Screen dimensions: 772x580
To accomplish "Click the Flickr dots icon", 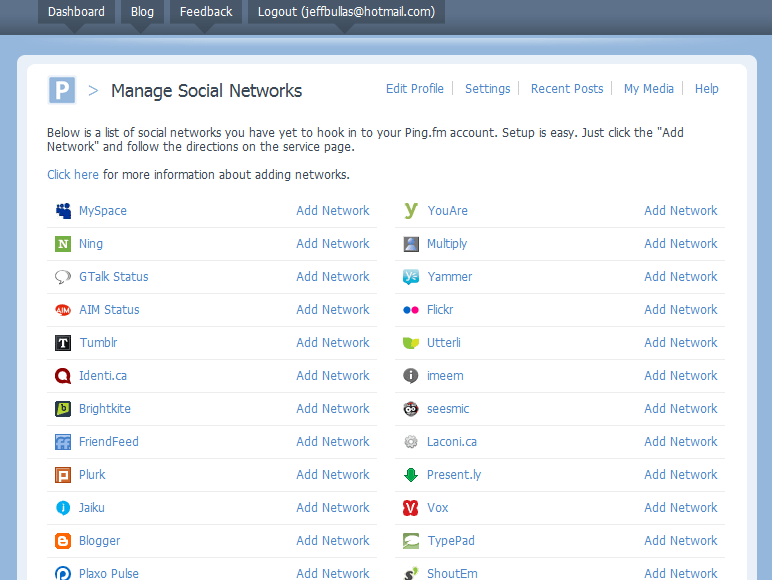I will pos(411,310).
